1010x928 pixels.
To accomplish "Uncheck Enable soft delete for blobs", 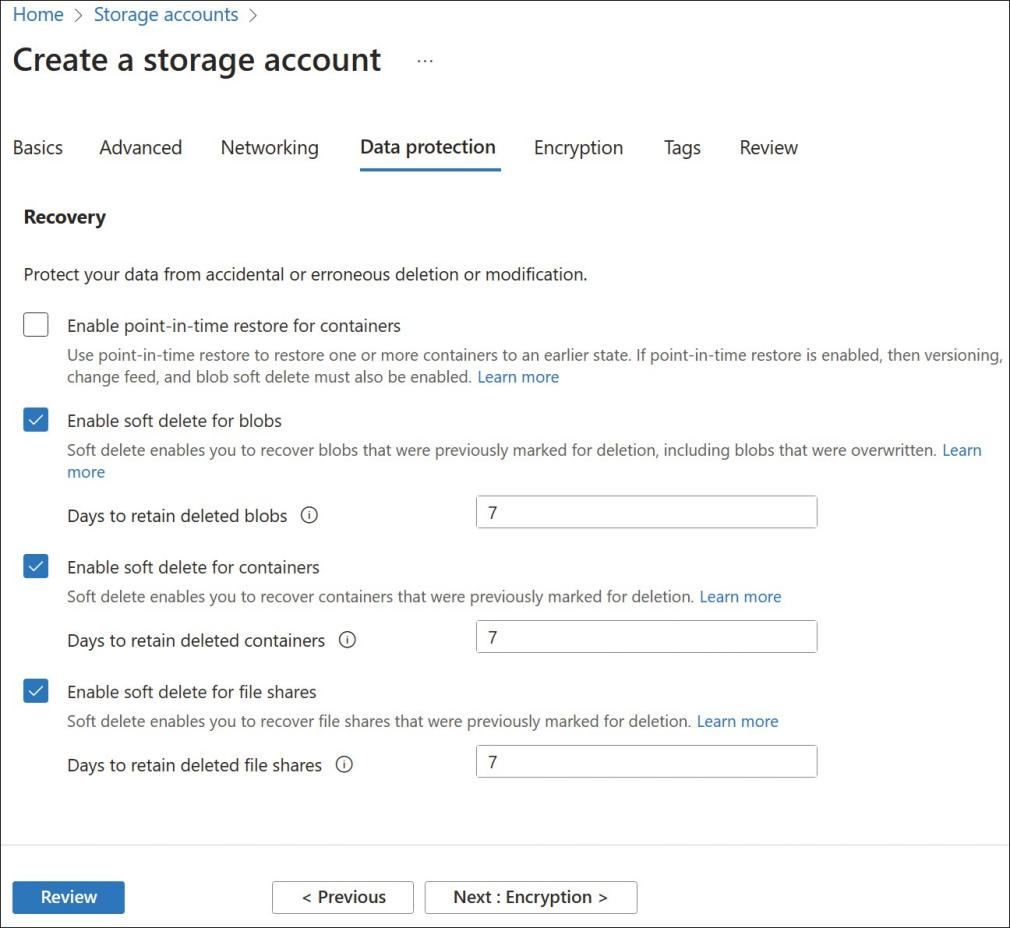I will pyautogui.click(x=36, y=420).
